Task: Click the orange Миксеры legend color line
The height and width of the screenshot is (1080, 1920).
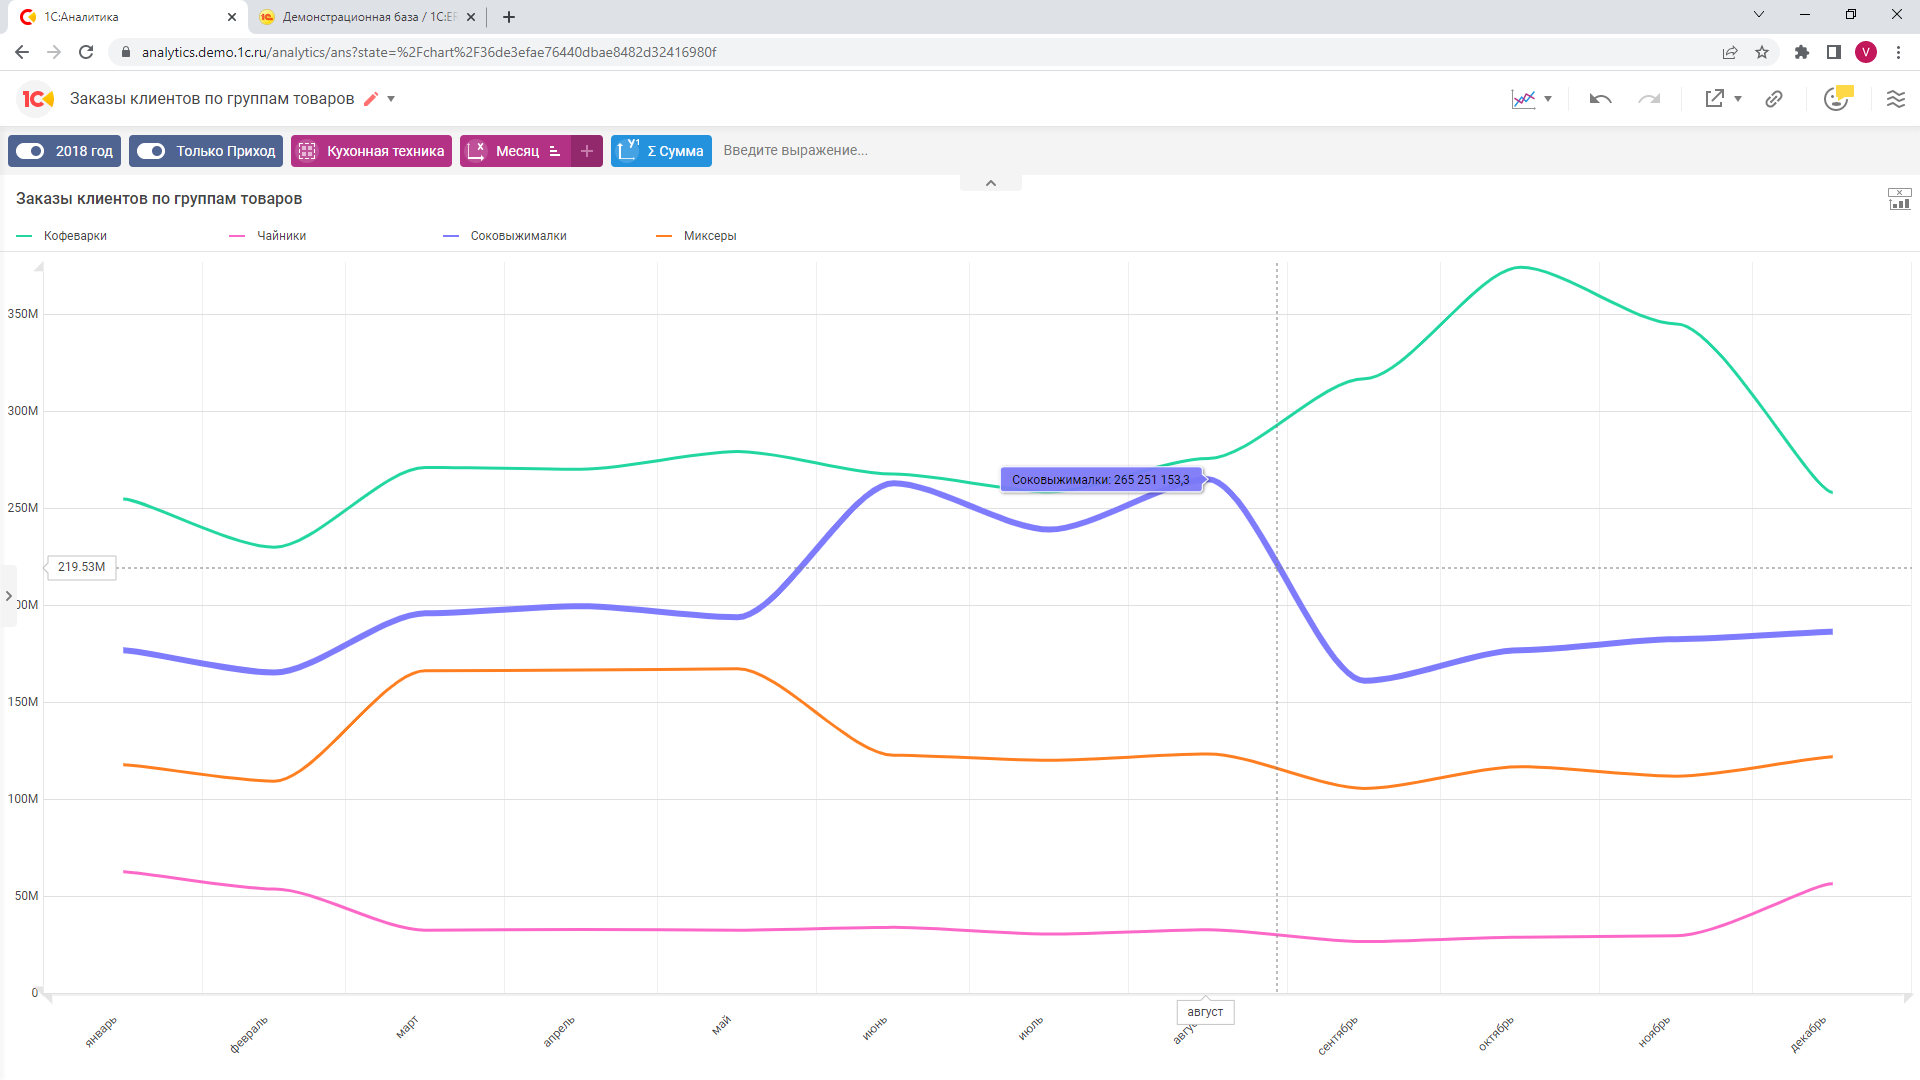Action: coord(664,236)
